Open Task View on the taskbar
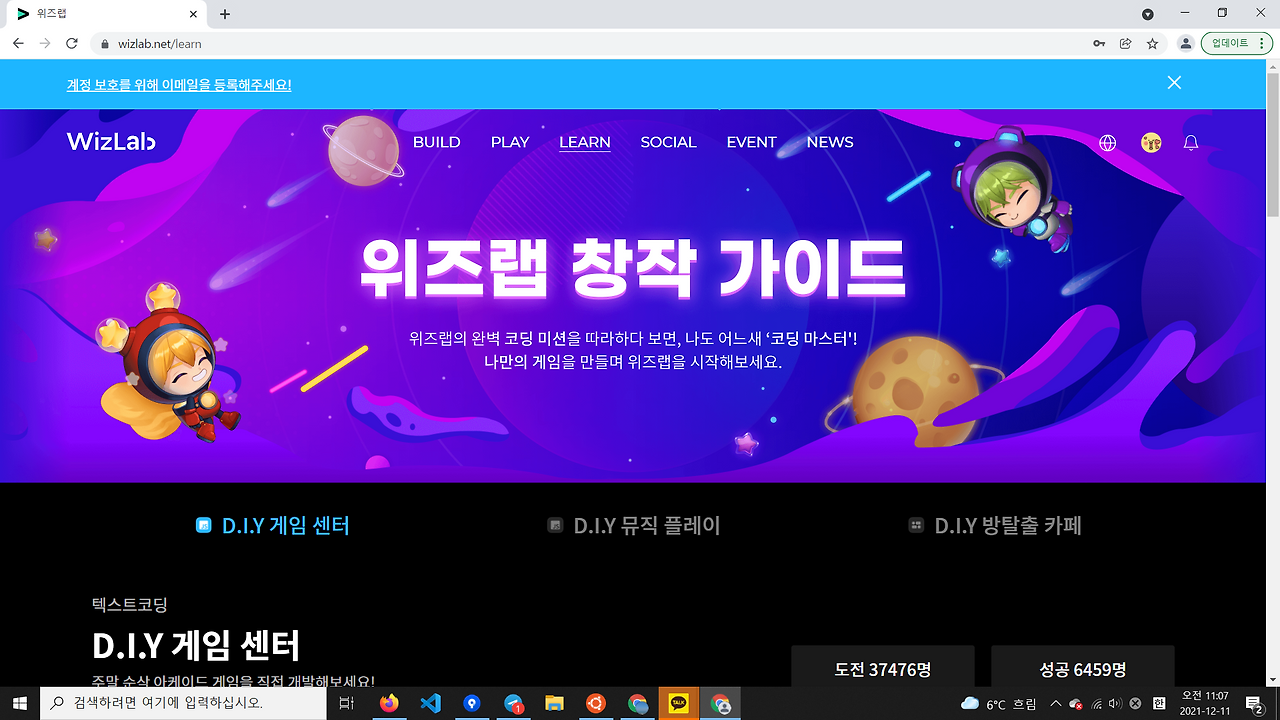 [347, 704]
